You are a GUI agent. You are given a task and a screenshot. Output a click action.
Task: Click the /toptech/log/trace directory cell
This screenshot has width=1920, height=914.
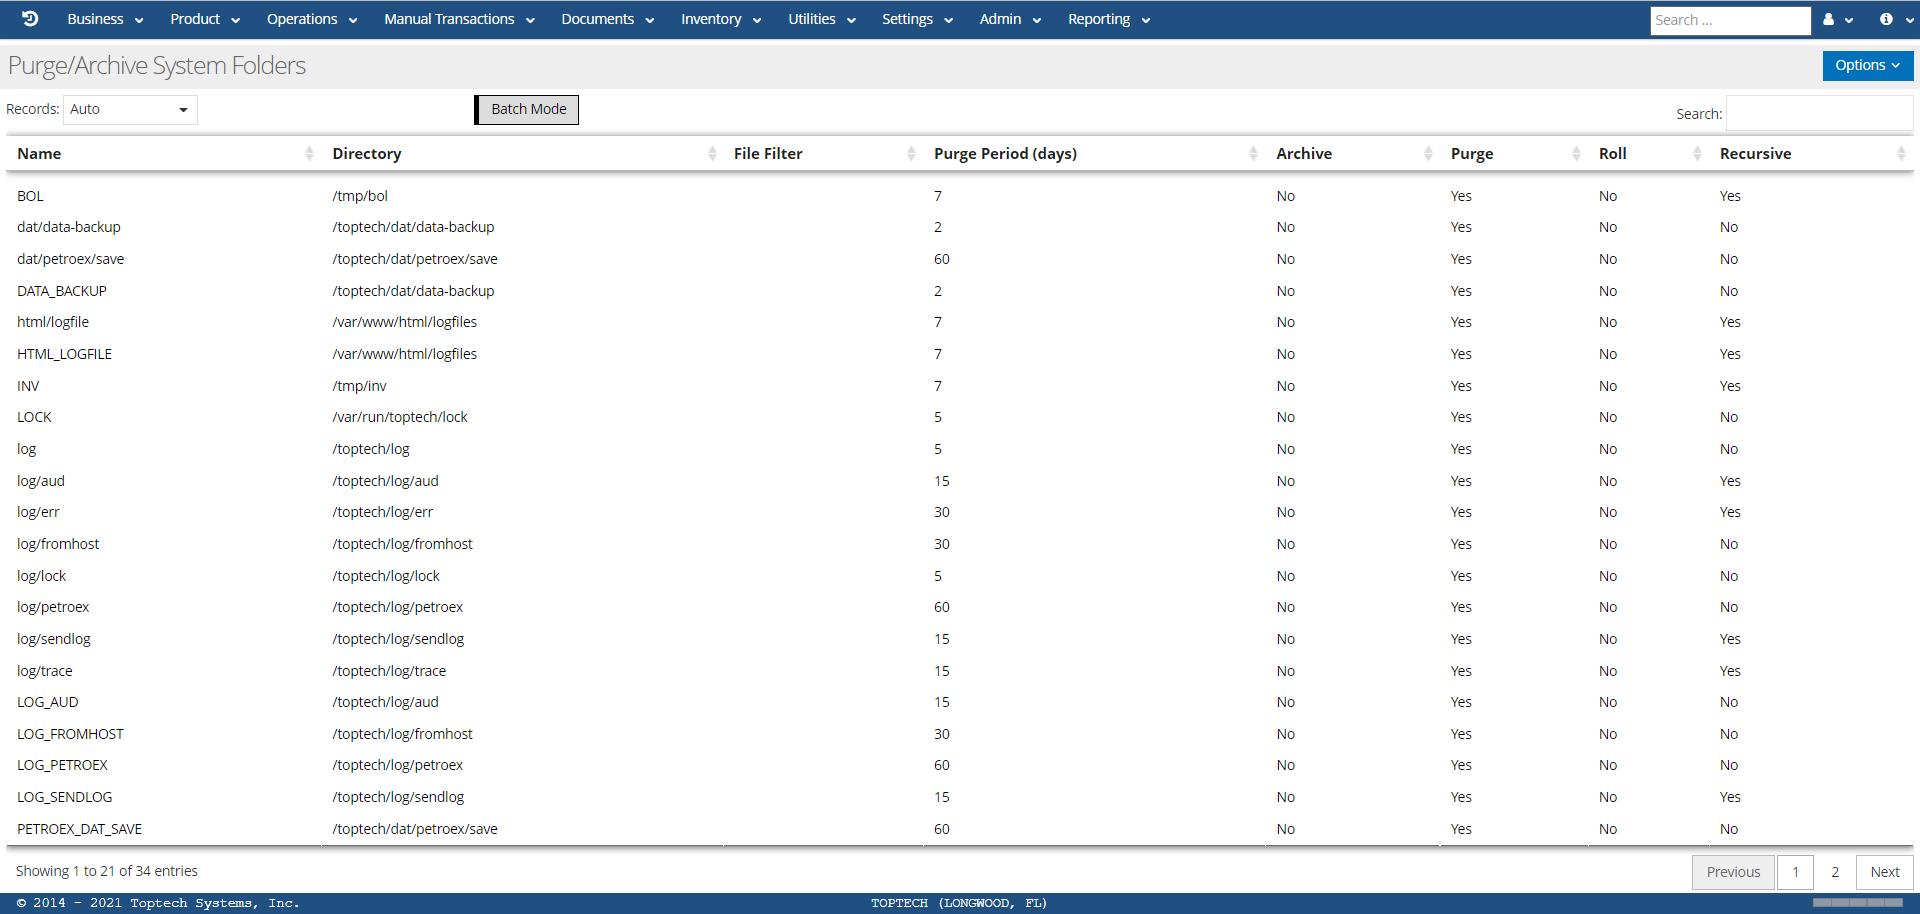pos(389,671)
